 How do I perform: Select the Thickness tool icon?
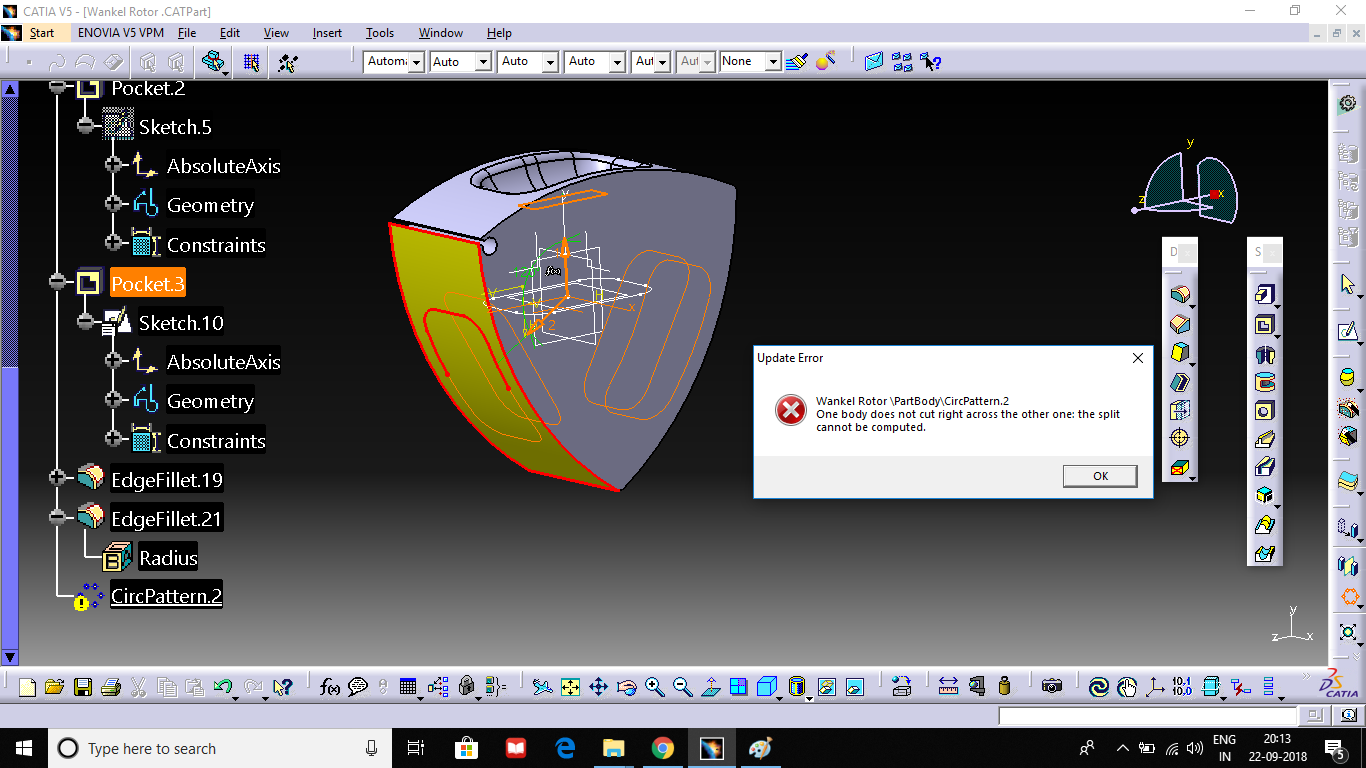click(1180, 409)
